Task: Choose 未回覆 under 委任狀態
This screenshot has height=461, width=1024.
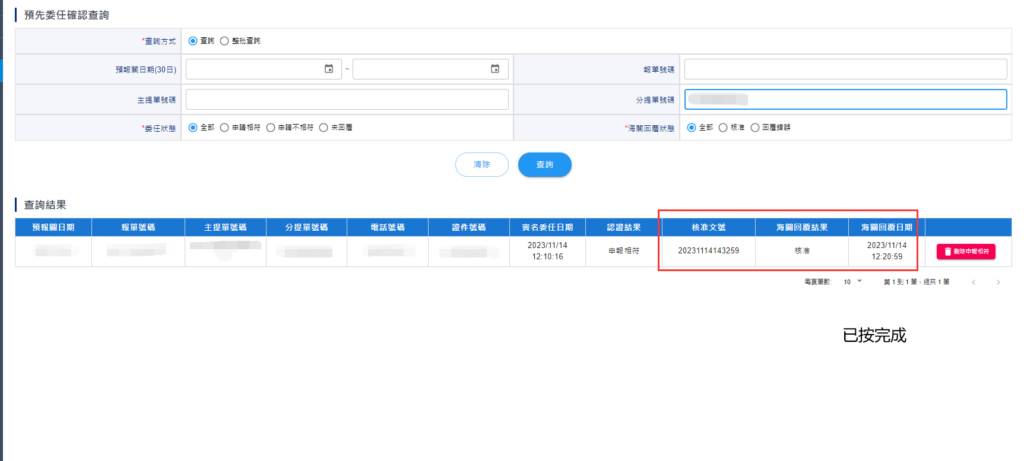Action: [x=323, y=128]
